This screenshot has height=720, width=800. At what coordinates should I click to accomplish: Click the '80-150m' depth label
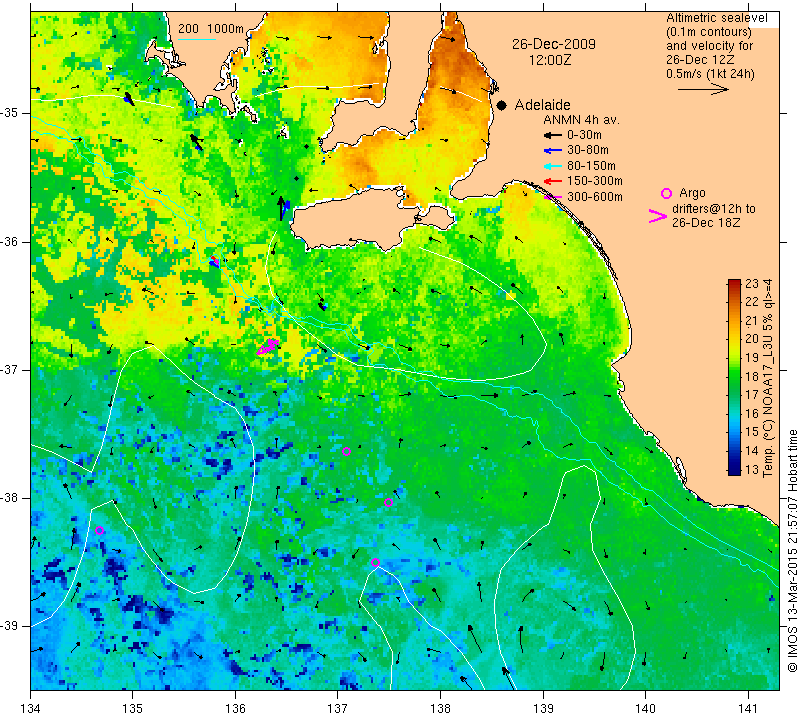click(591, 166)
